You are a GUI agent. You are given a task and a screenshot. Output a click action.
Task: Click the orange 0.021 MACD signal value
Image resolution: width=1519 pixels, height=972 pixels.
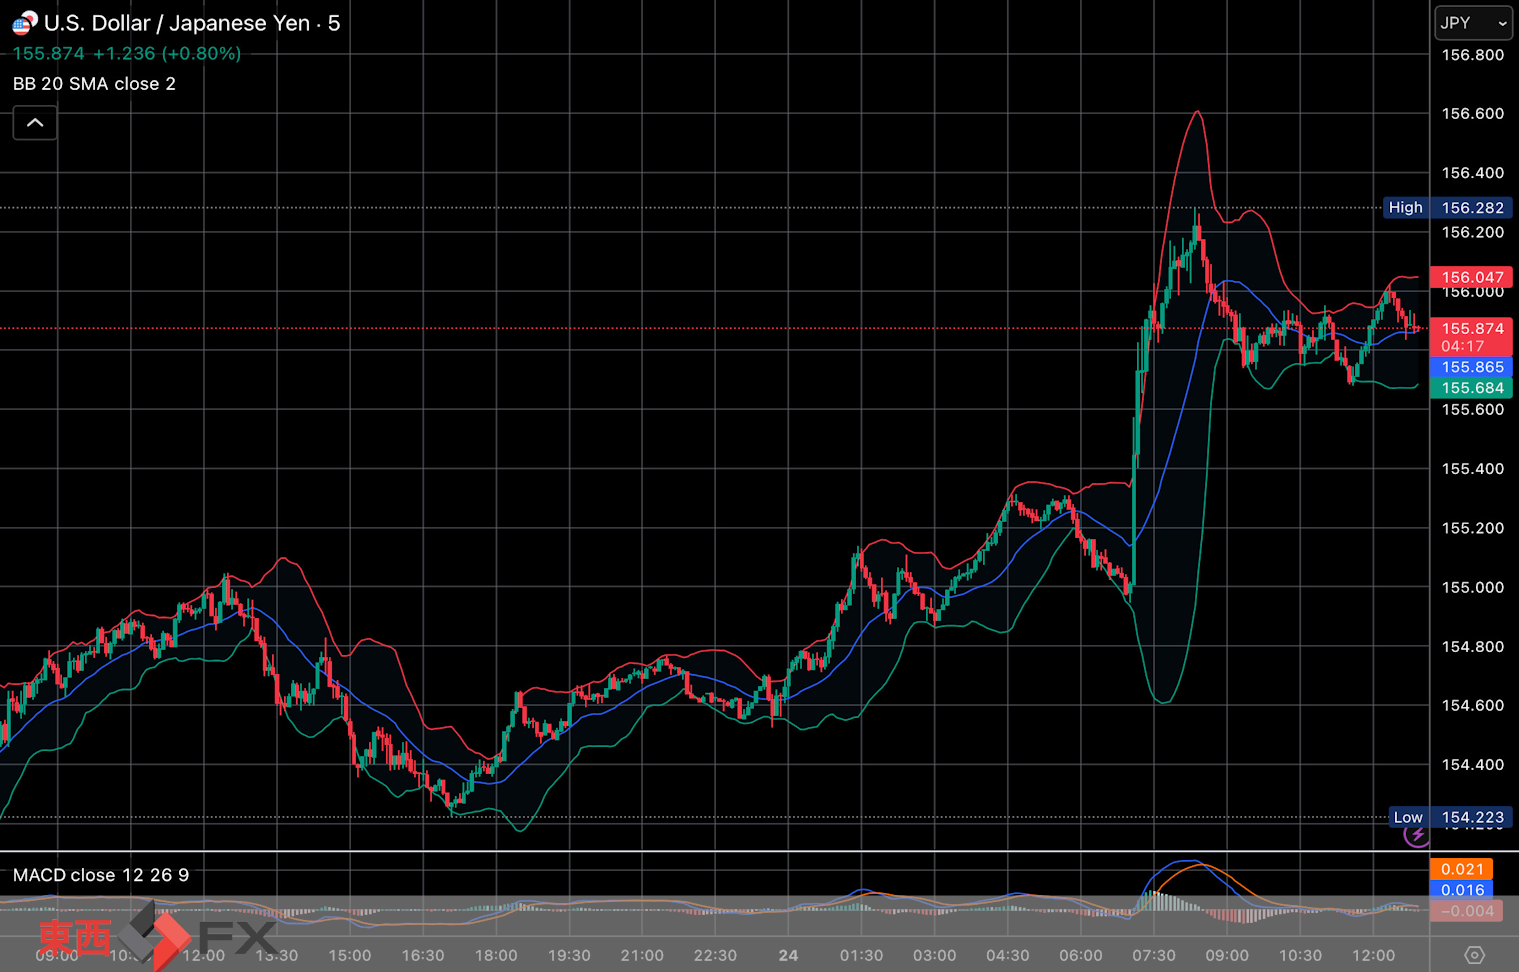[x=1461, y=869]
